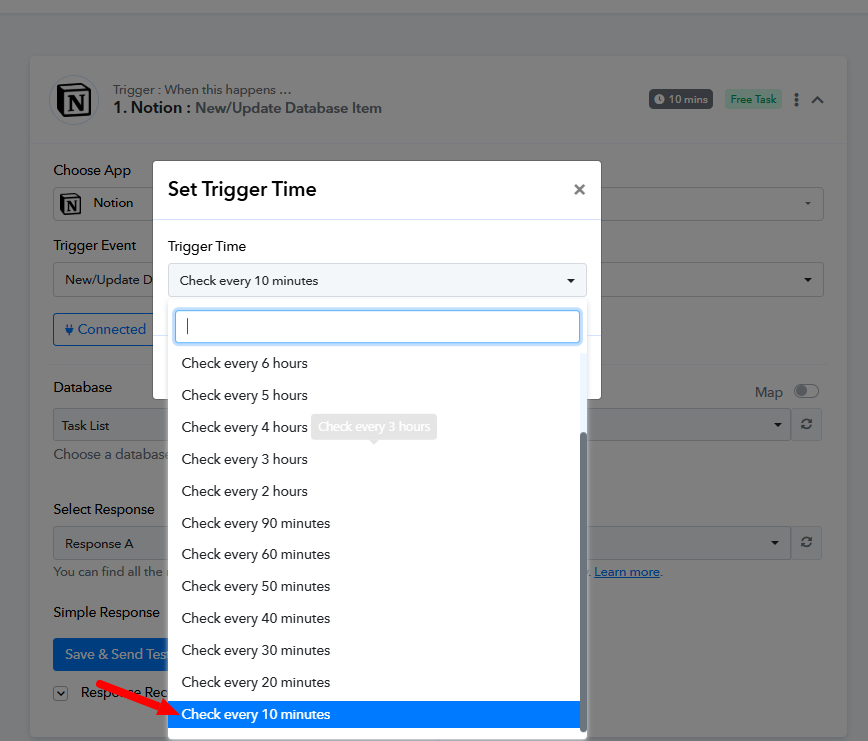Click the Free Task badge
The image size is (868, 741).
tap(753, 99)
